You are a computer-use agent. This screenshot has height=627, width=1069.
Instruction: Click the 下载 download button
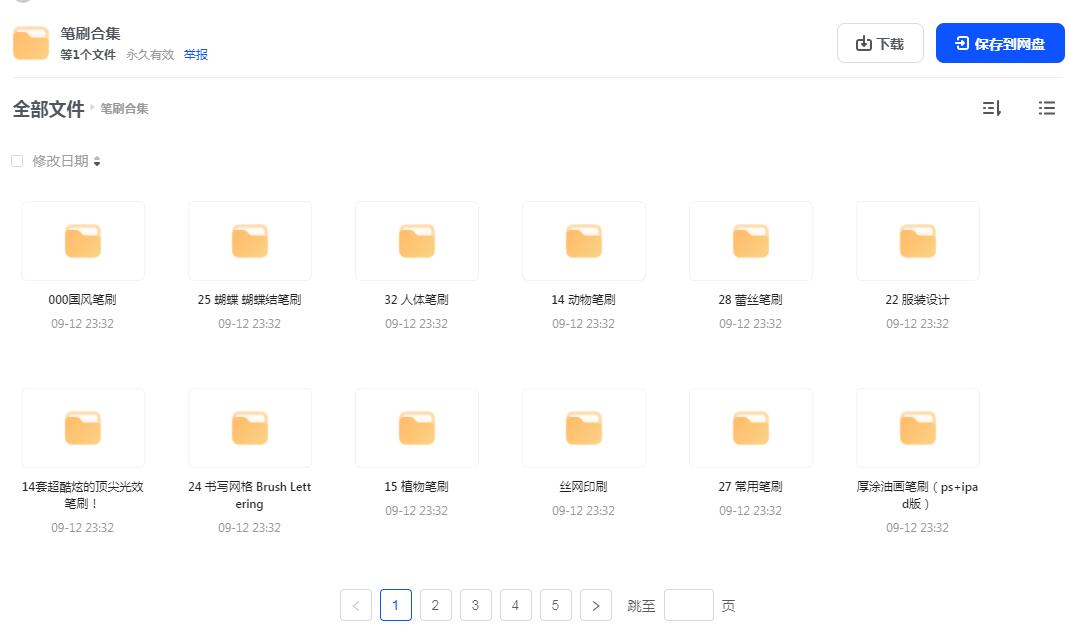tap(880, 43)
